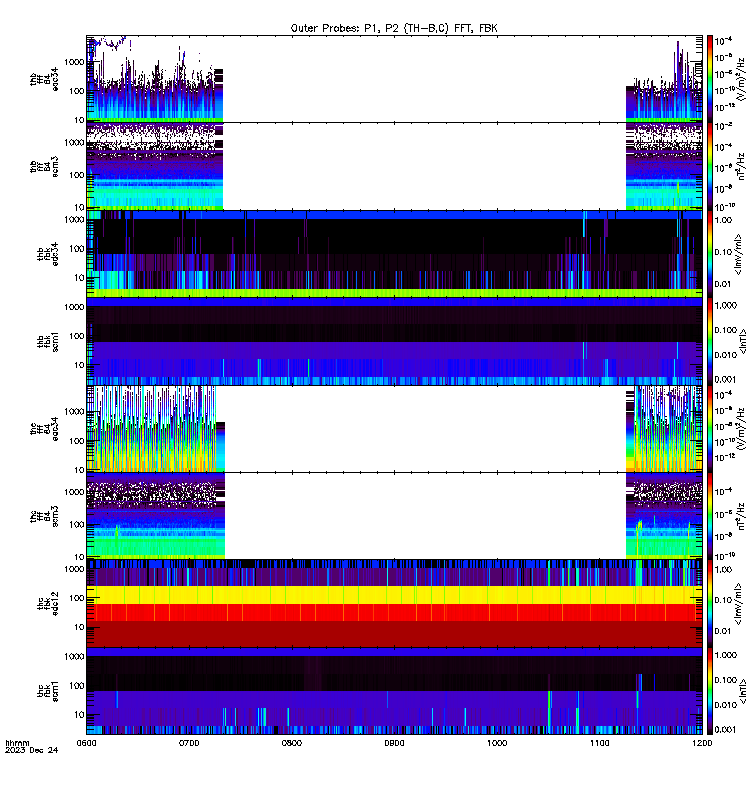
Task: Select the red-yellow thc fbk edc12 panel
Action: coord(394,604)
